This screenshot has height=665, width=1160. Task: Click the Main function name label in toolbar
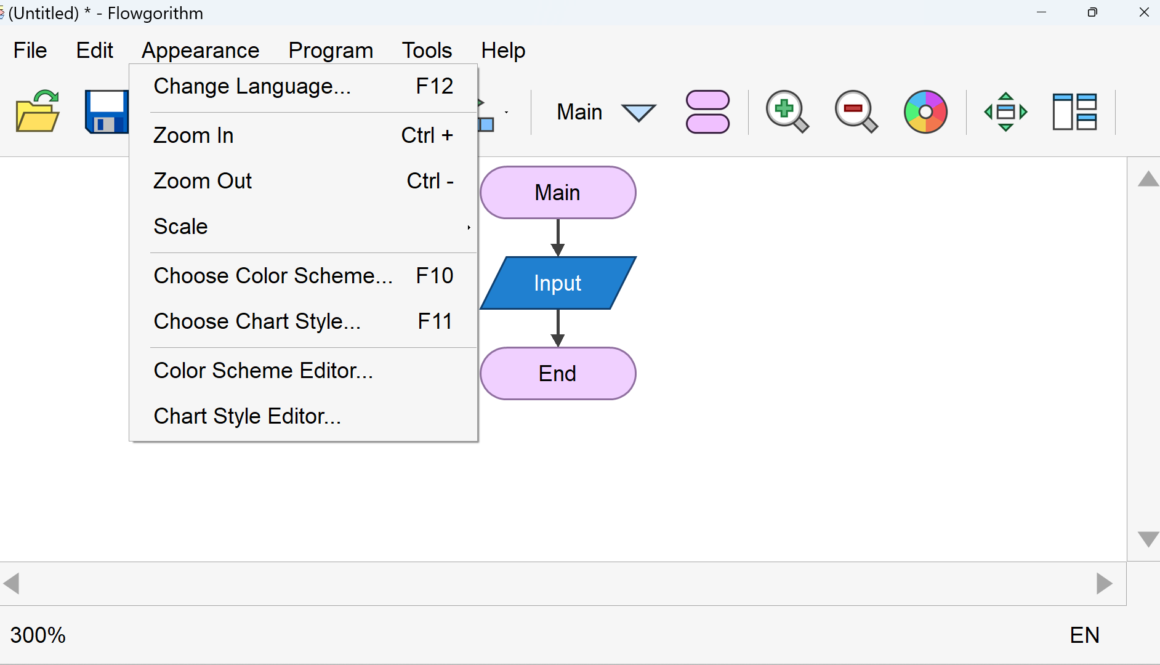tap(579, 112)
